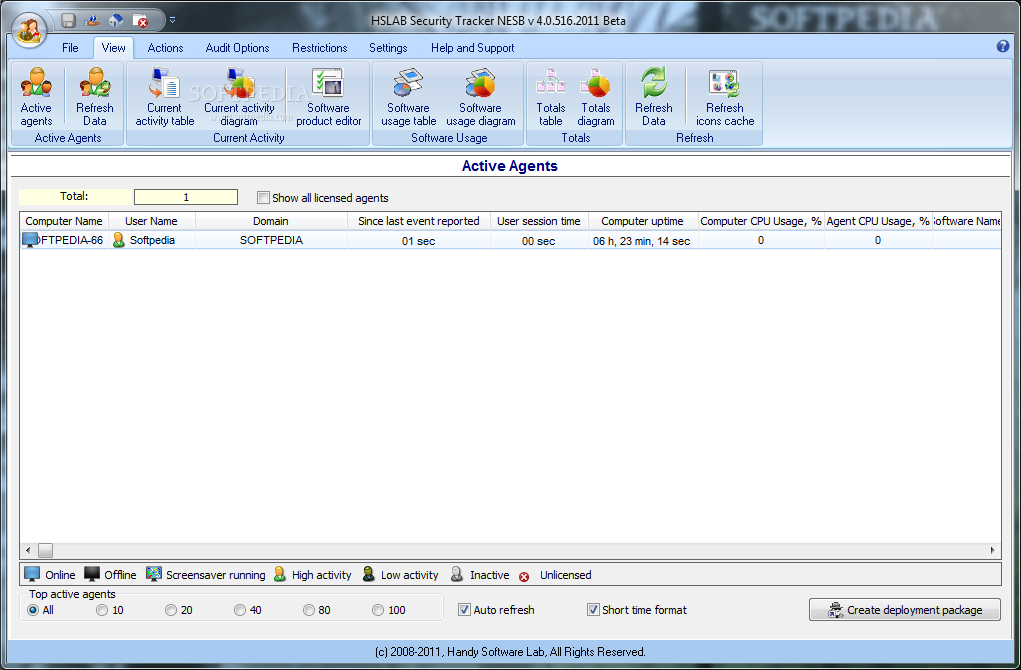Toggle Short time format checkbox
The height and width of the screenshot is (670, 1021).
pyautogui.click(x=593, y=609)
